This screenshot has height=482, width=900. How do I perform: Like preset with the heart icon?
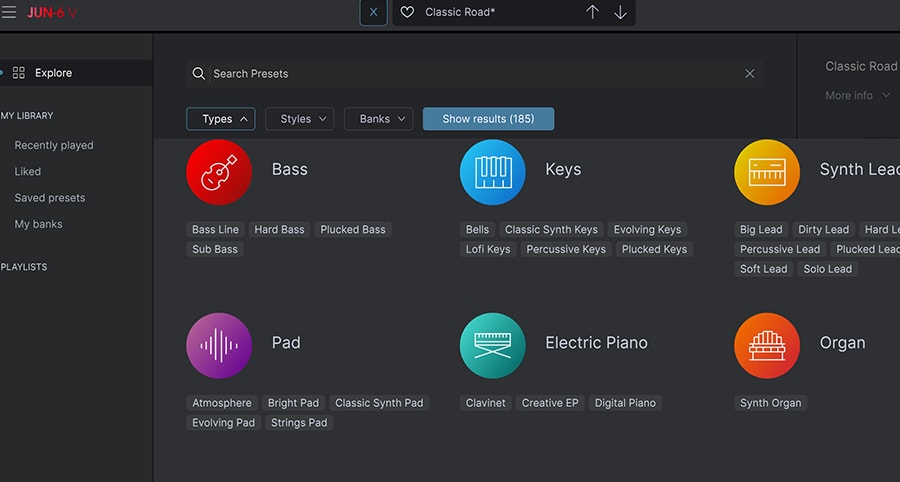pyautogui.click(x=407, y=12)
